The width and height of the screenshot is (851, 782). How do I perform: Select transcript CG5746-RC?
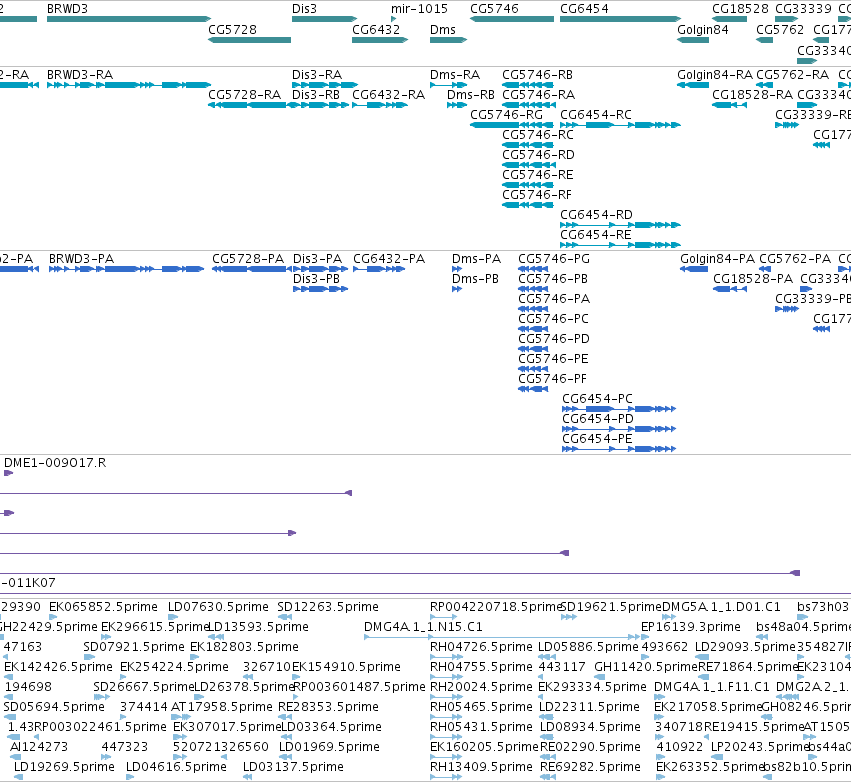tap(528, 145)
